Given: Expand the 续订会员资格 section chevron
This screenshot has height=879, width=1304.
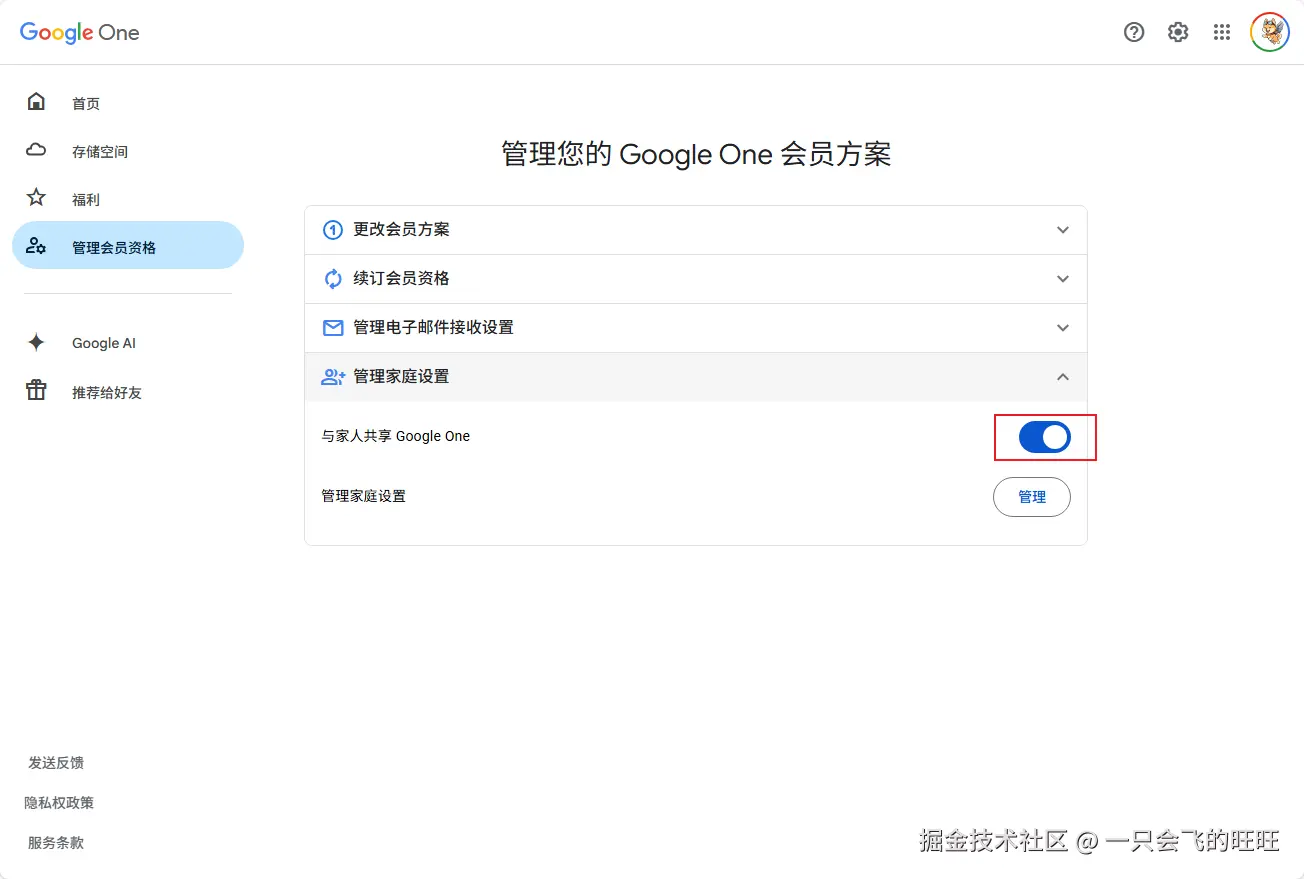Looking at the screenshot, I should pos(1063,279).
